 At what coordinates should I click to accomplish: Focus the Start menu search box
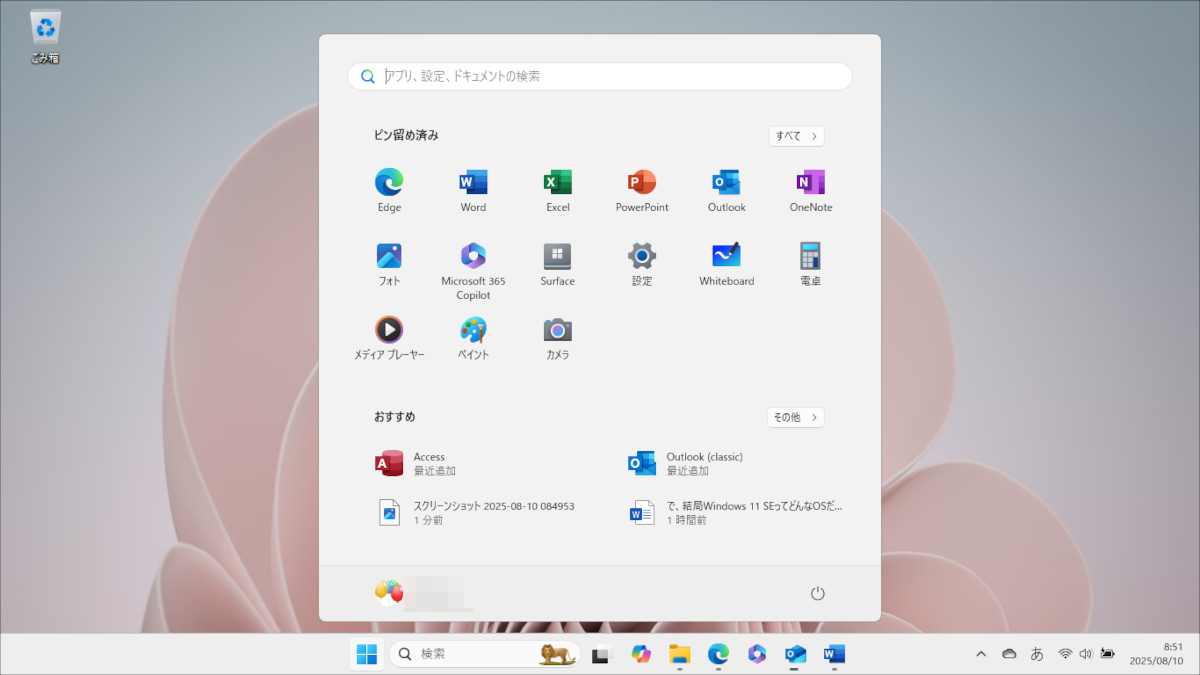tap(600, 76)
